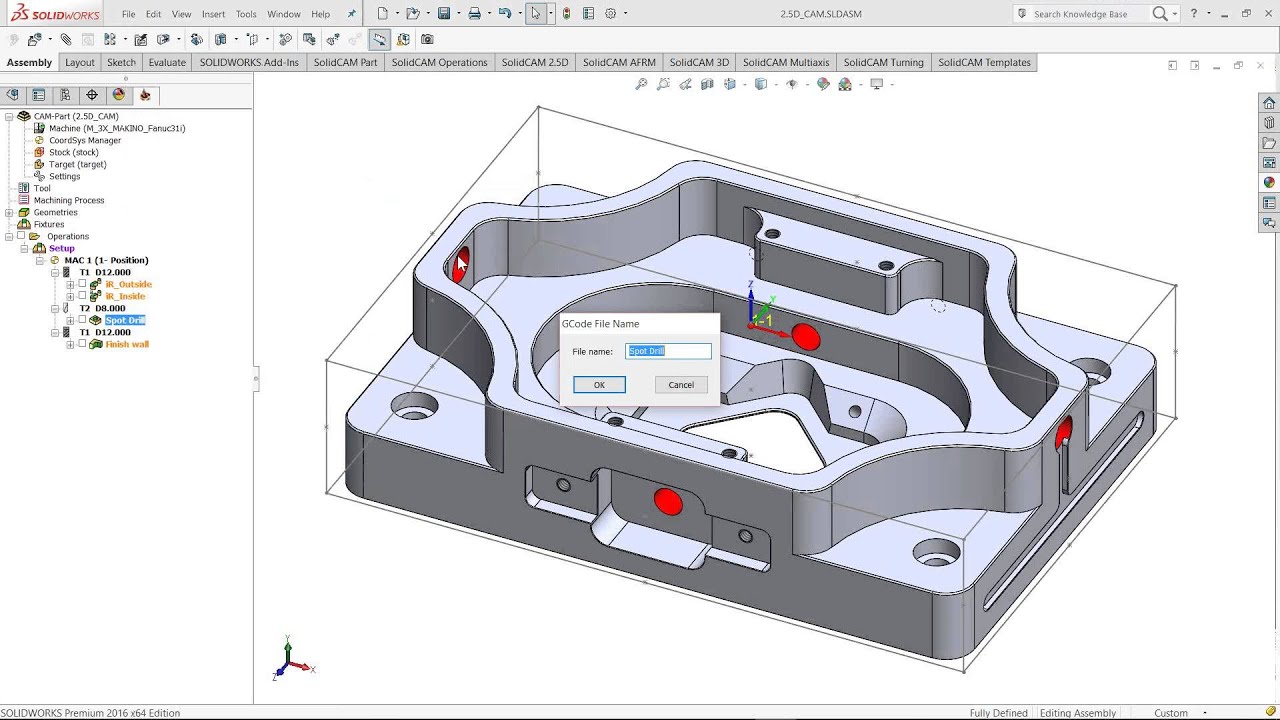Toggle the checkbox next to Finish wall

(x=82, y=343)
